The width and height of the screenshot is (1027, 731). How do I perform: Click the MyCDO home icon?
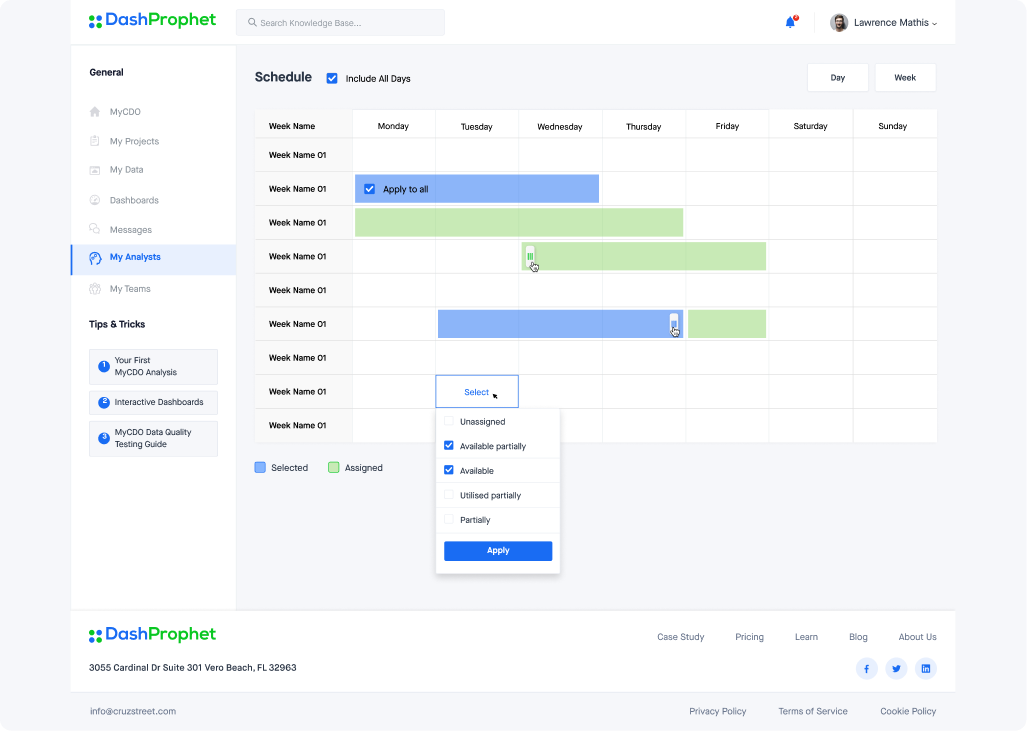[95, 112]
